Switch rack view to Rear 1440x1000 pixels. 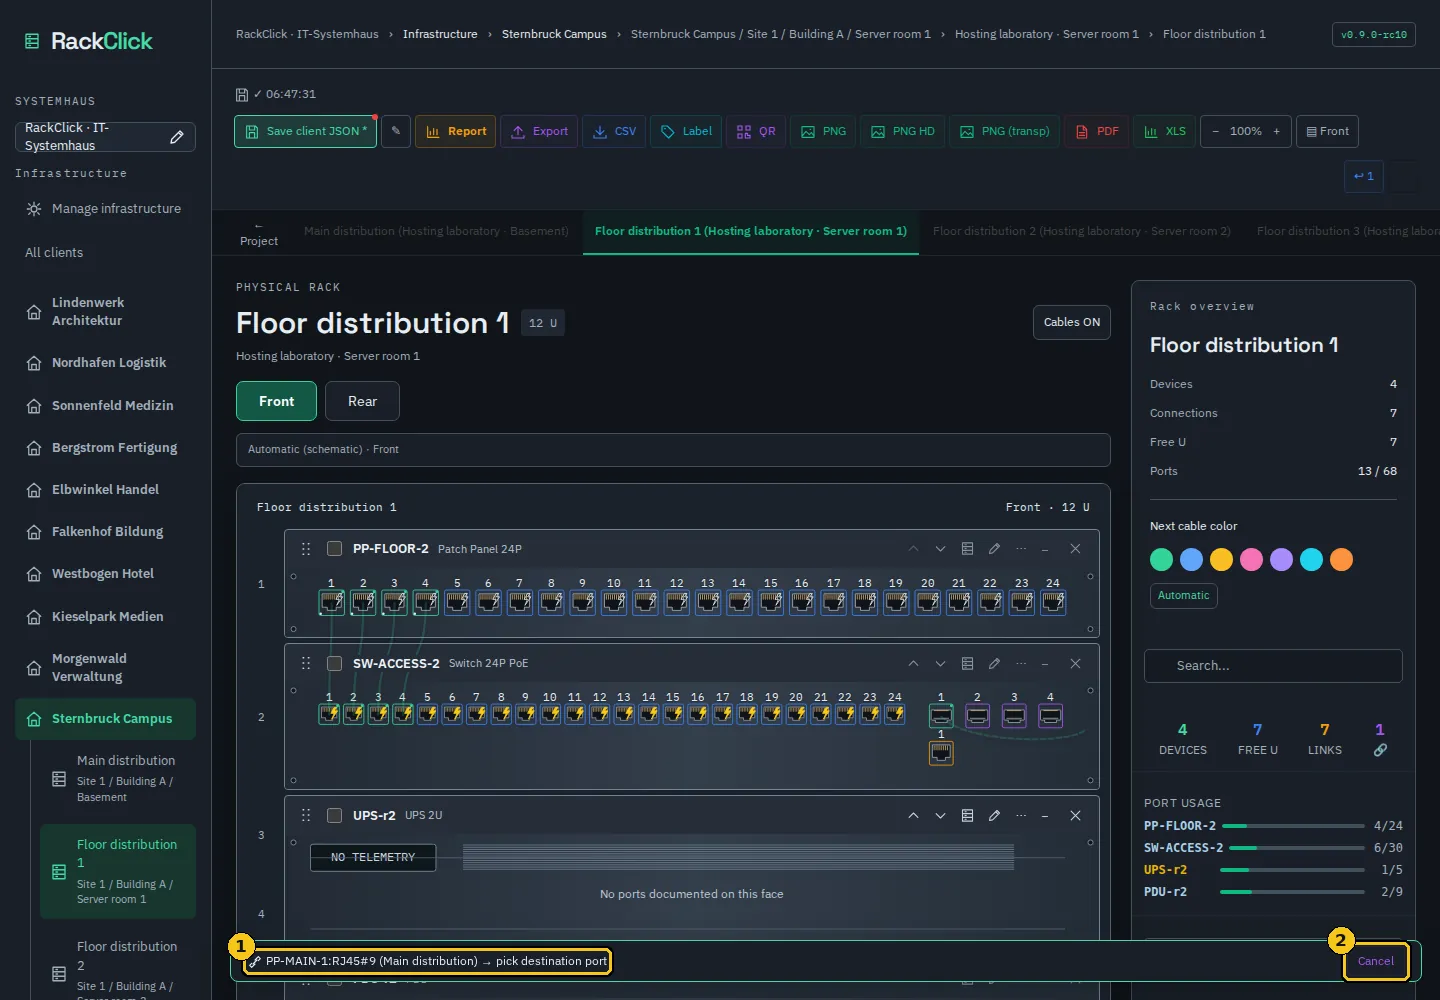click(x=362, y=401)
